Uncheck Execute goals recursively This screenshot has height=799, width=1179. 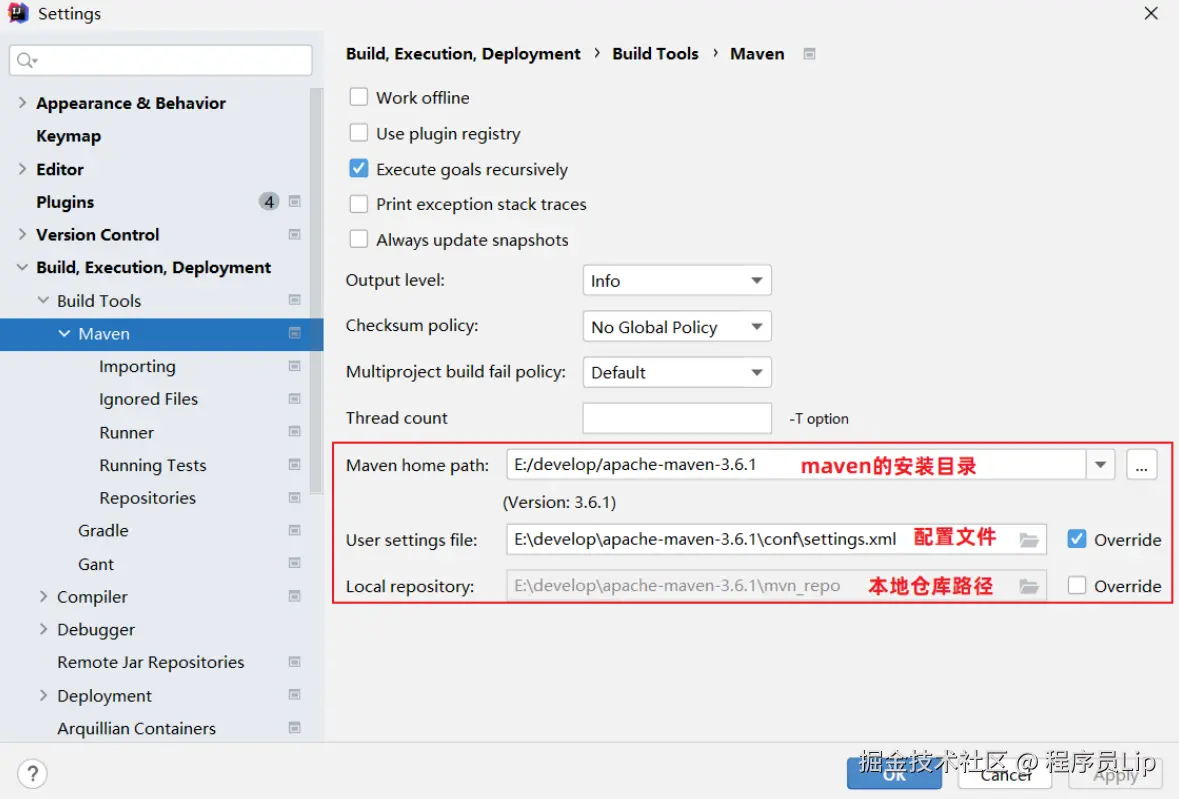[359, 168]
